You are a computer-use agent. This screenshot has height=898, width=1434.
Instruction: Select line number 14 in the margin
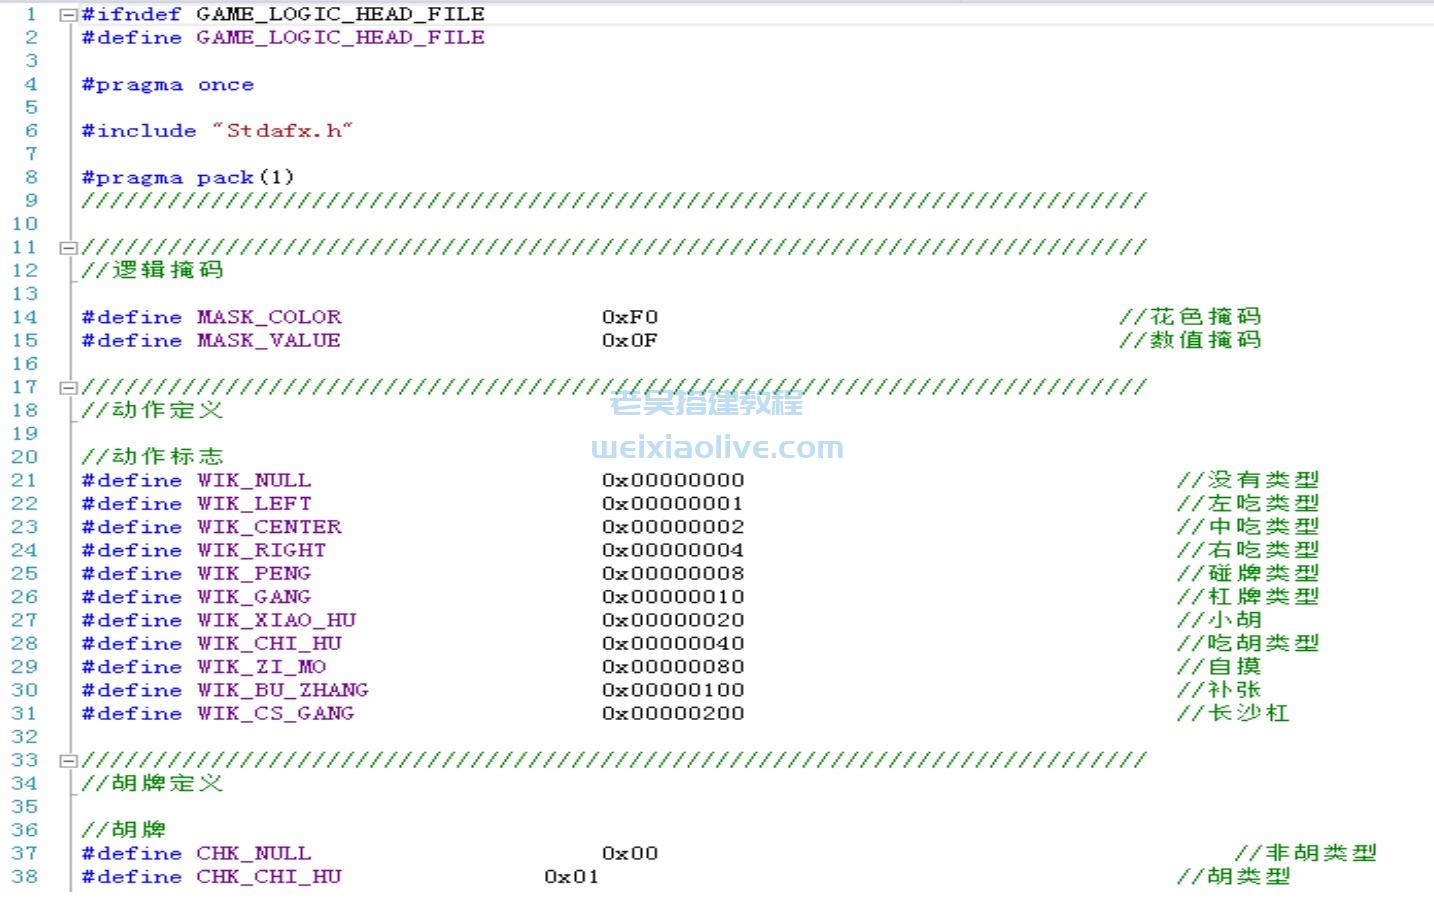[25, 317]
